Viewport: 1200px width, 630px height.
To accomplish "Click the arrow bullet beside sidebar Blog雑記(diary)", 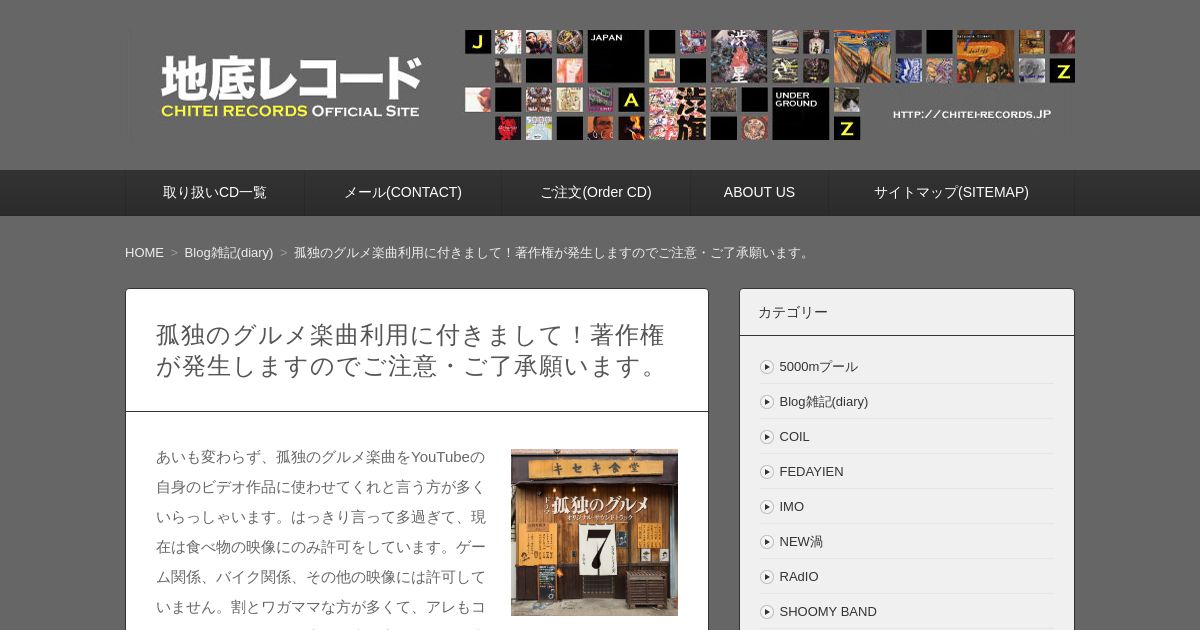I will (767, 402).
